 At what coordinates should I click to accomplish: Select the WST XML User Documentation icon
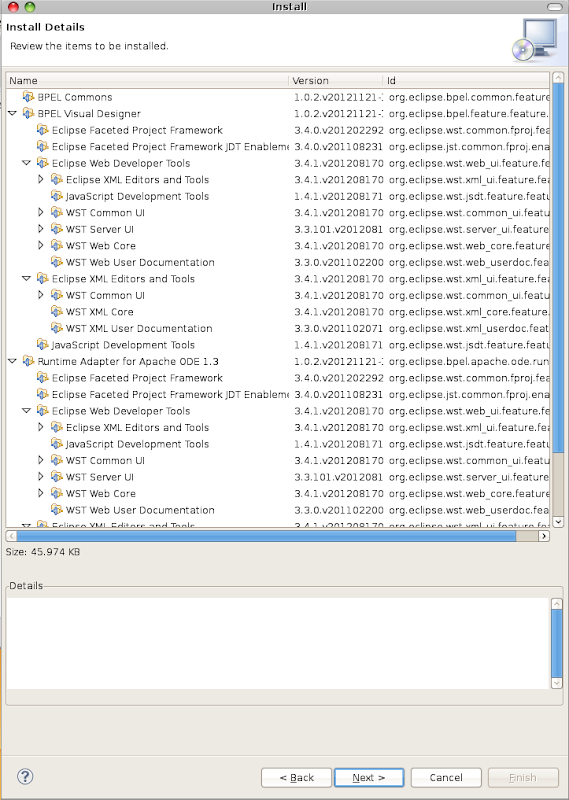[57, 328]
